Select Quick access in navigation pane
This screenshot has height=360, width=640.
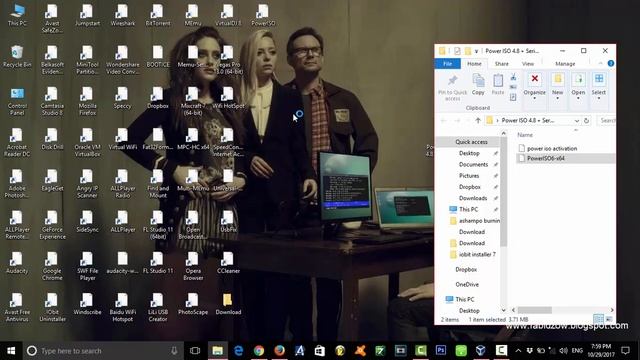tap(471, 142)
